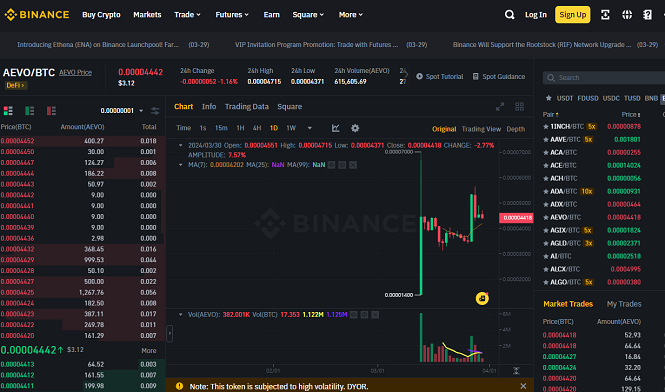This screenshot has width=665, height=392.
Task: Filter pairs by USDT market
Action: (x=564, y=98)
